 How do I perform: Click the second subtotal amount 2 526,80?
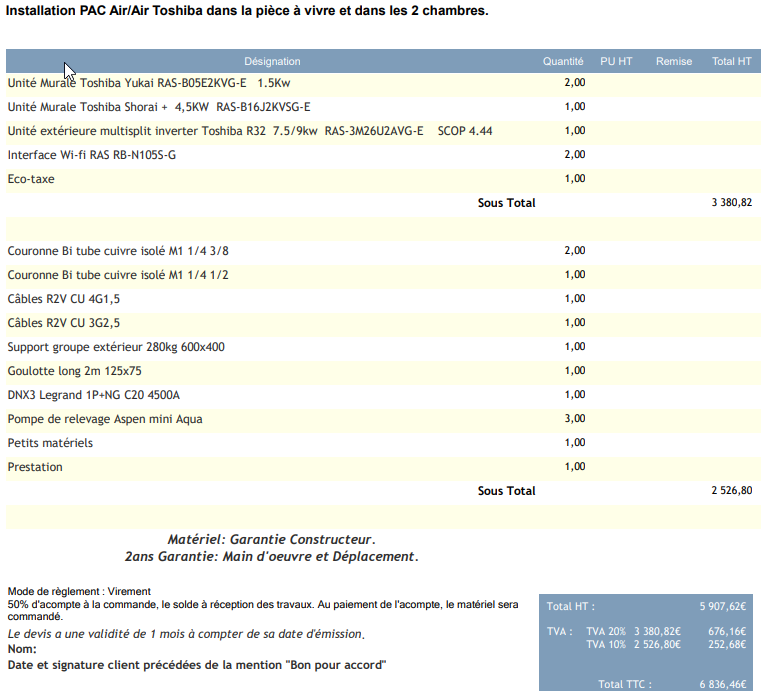pyautogui.click(x=731, y=491)
